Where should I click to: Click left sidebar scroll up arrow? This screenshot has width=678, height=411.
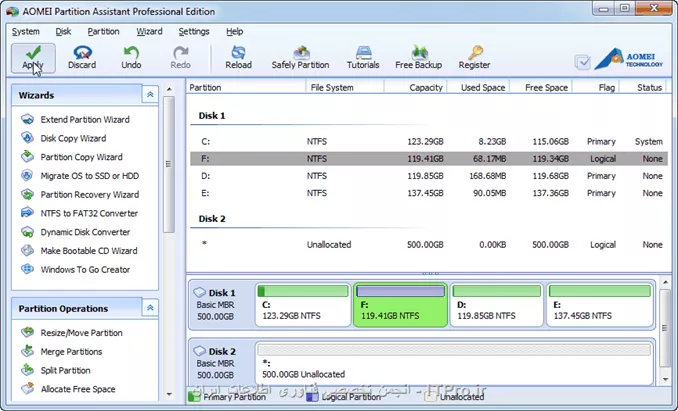169,89
